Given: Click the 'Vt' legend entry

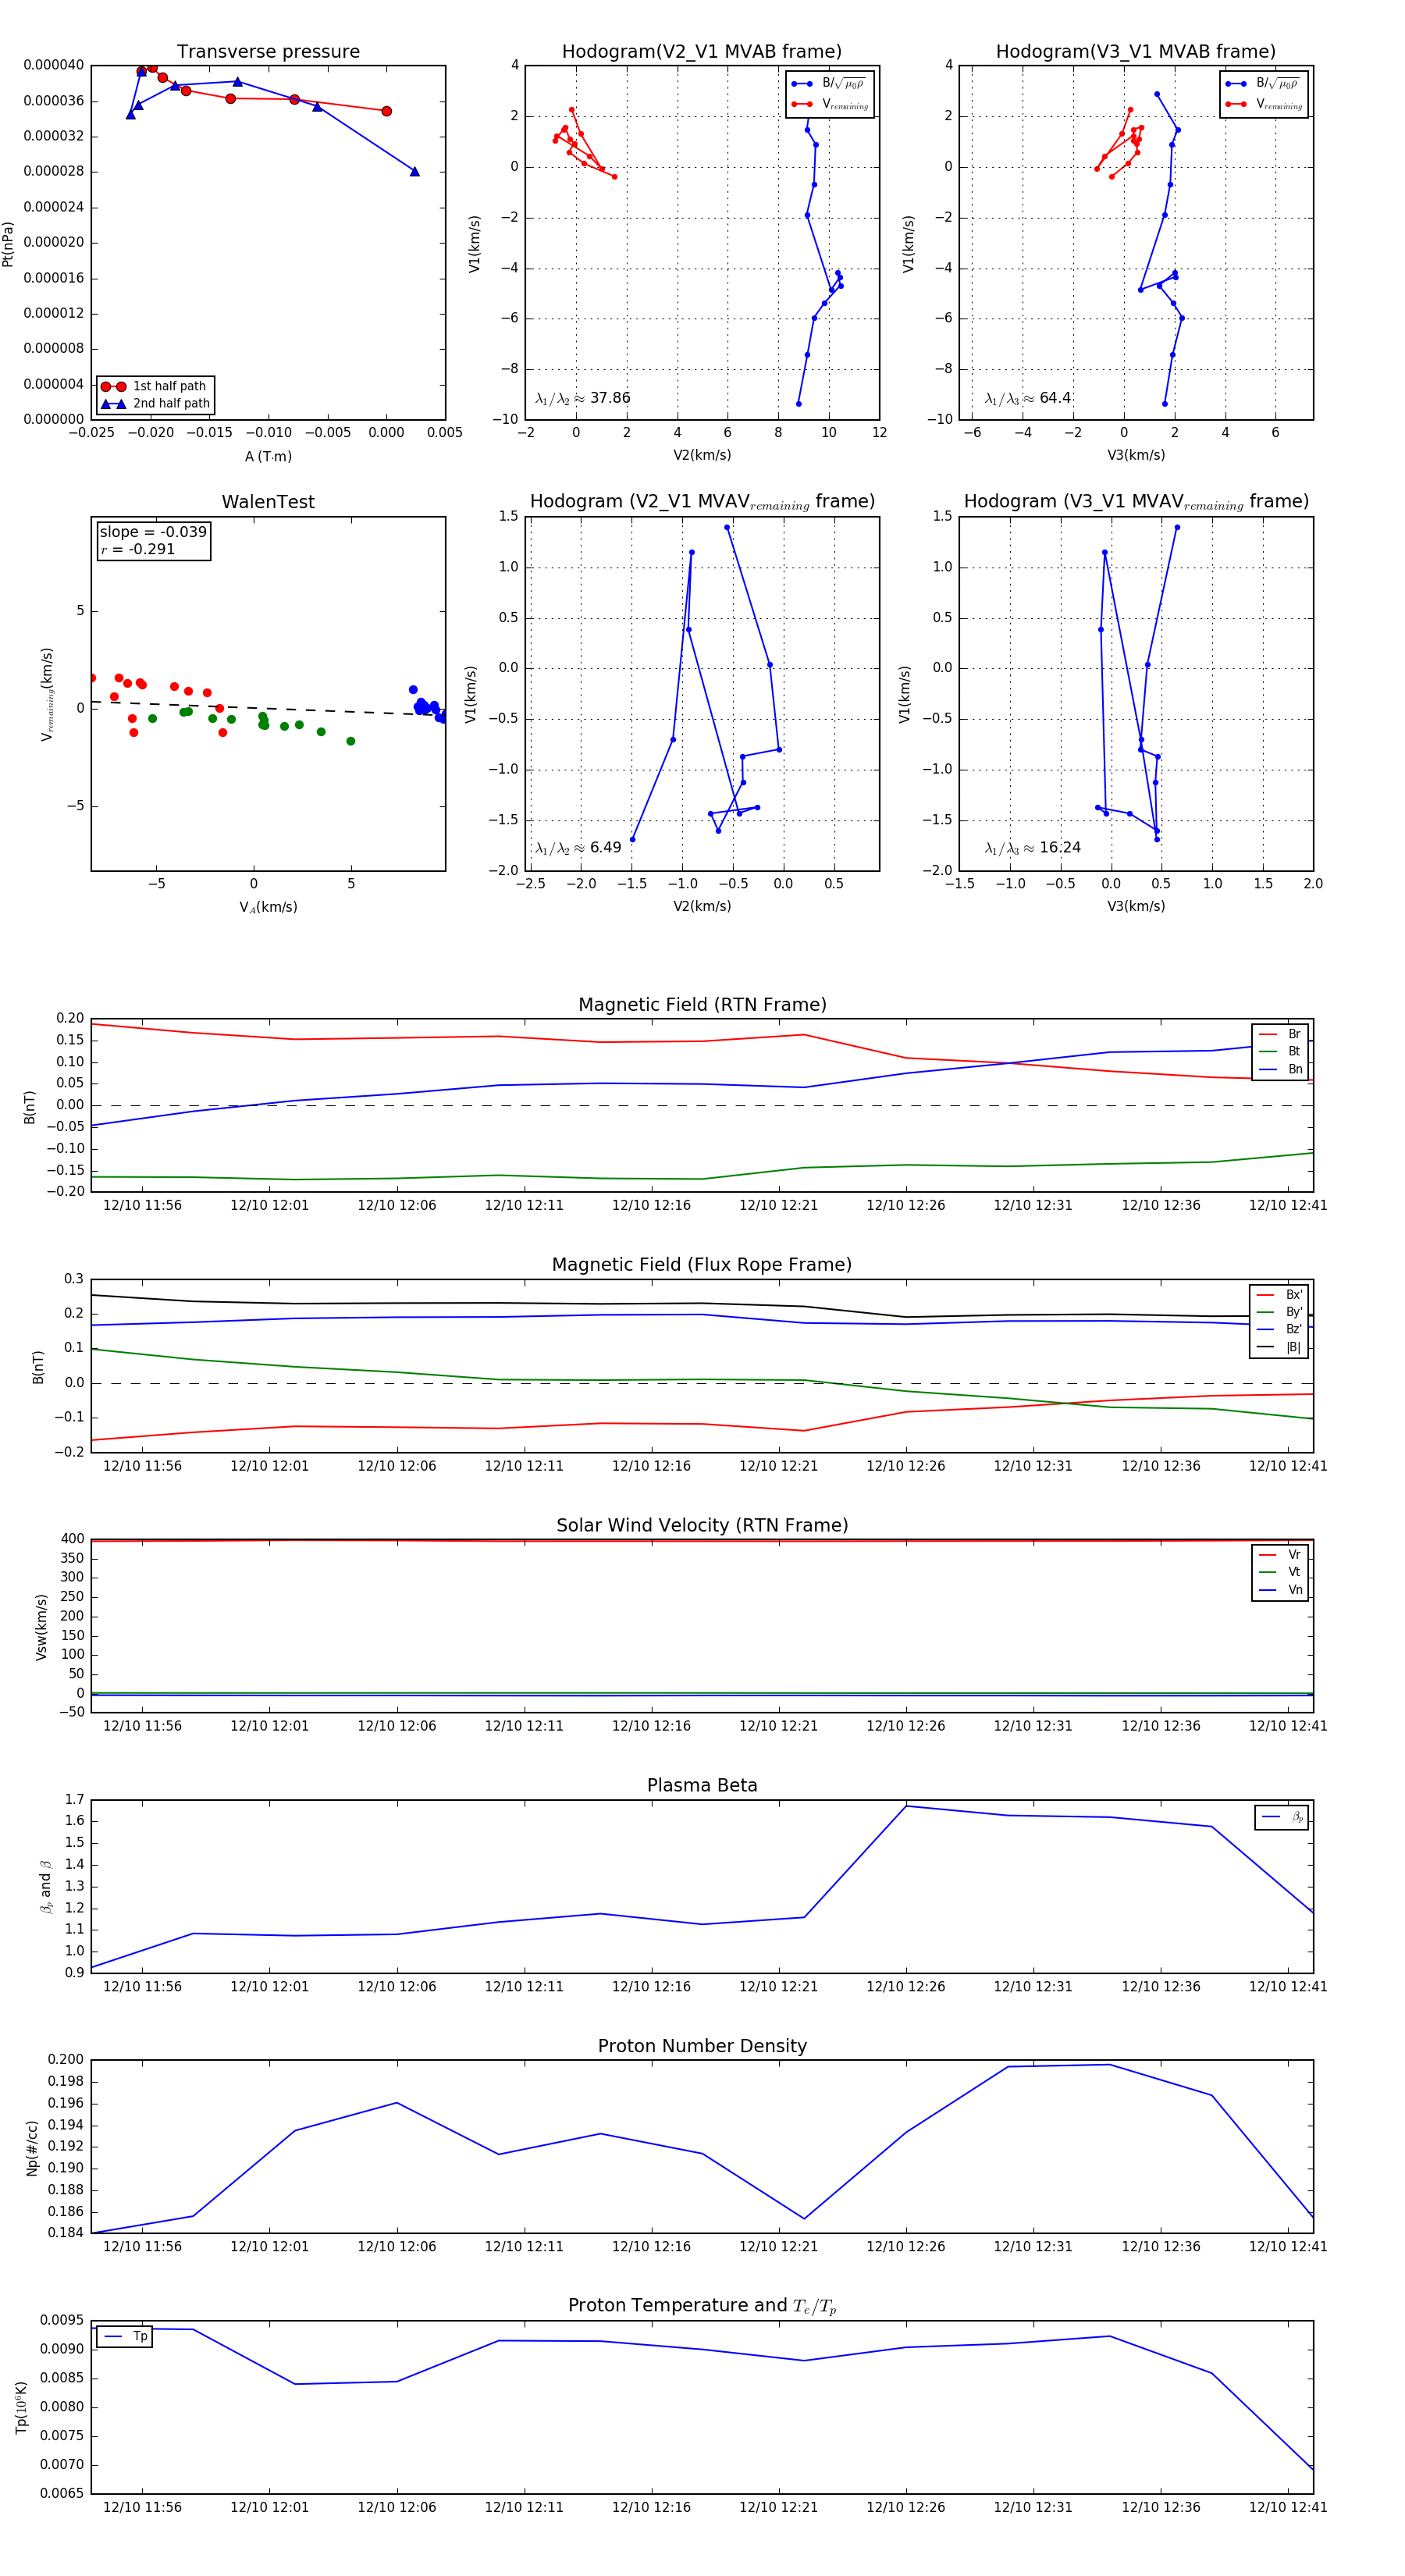Looking at the screenshot, I should tap(1280, 1572).
